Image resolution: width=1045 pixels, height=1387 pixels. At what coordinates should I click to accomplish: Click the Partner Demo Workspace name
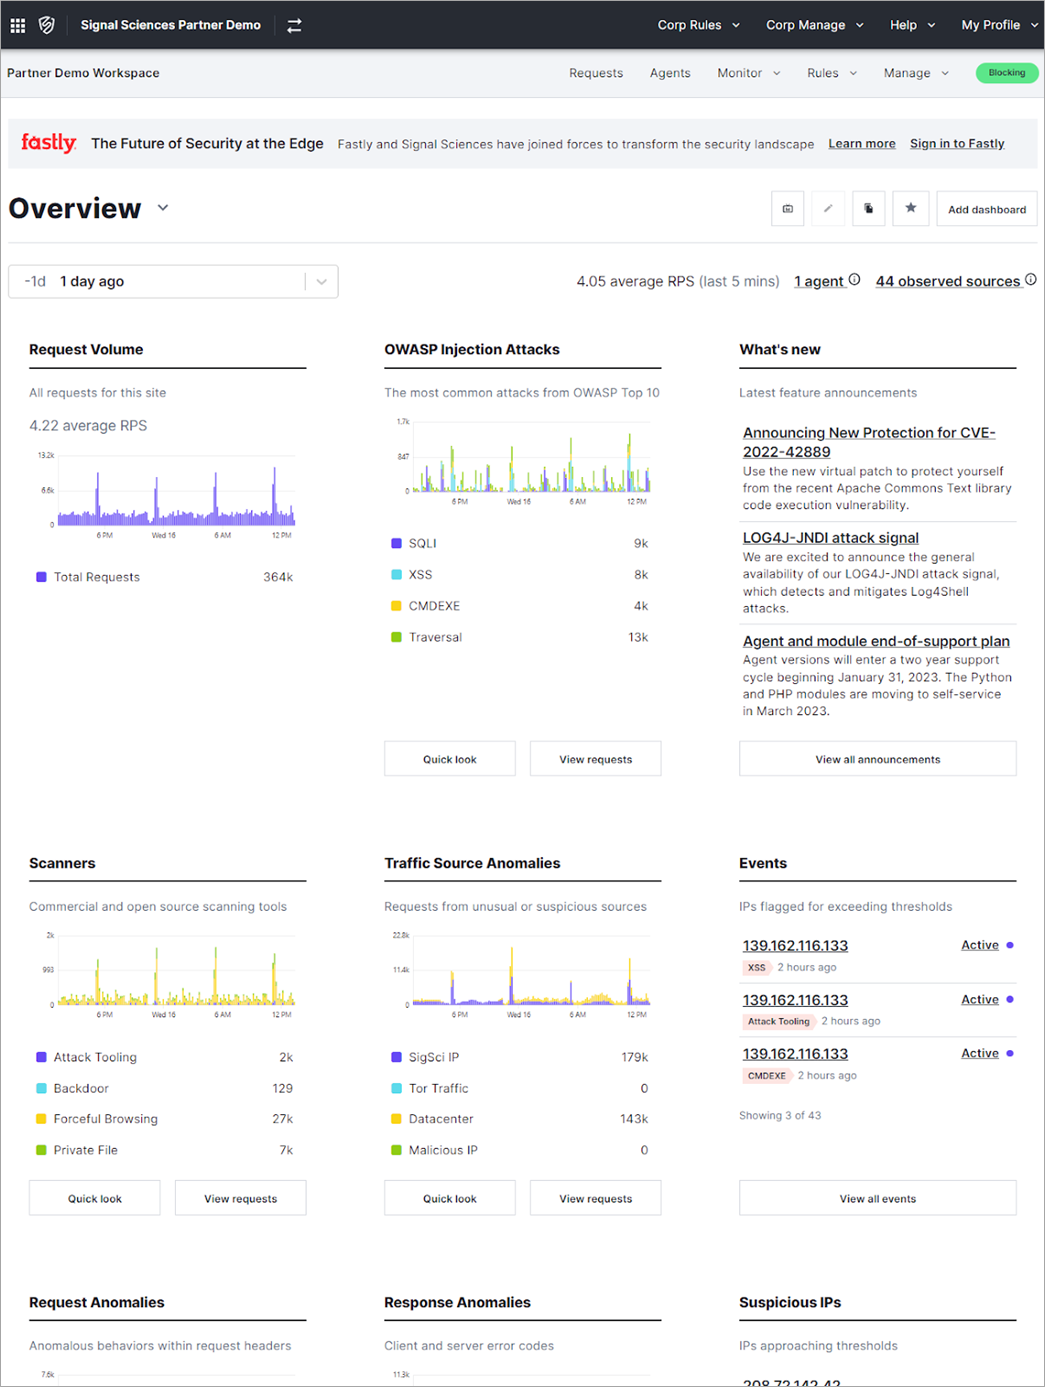tap(83, 73)
